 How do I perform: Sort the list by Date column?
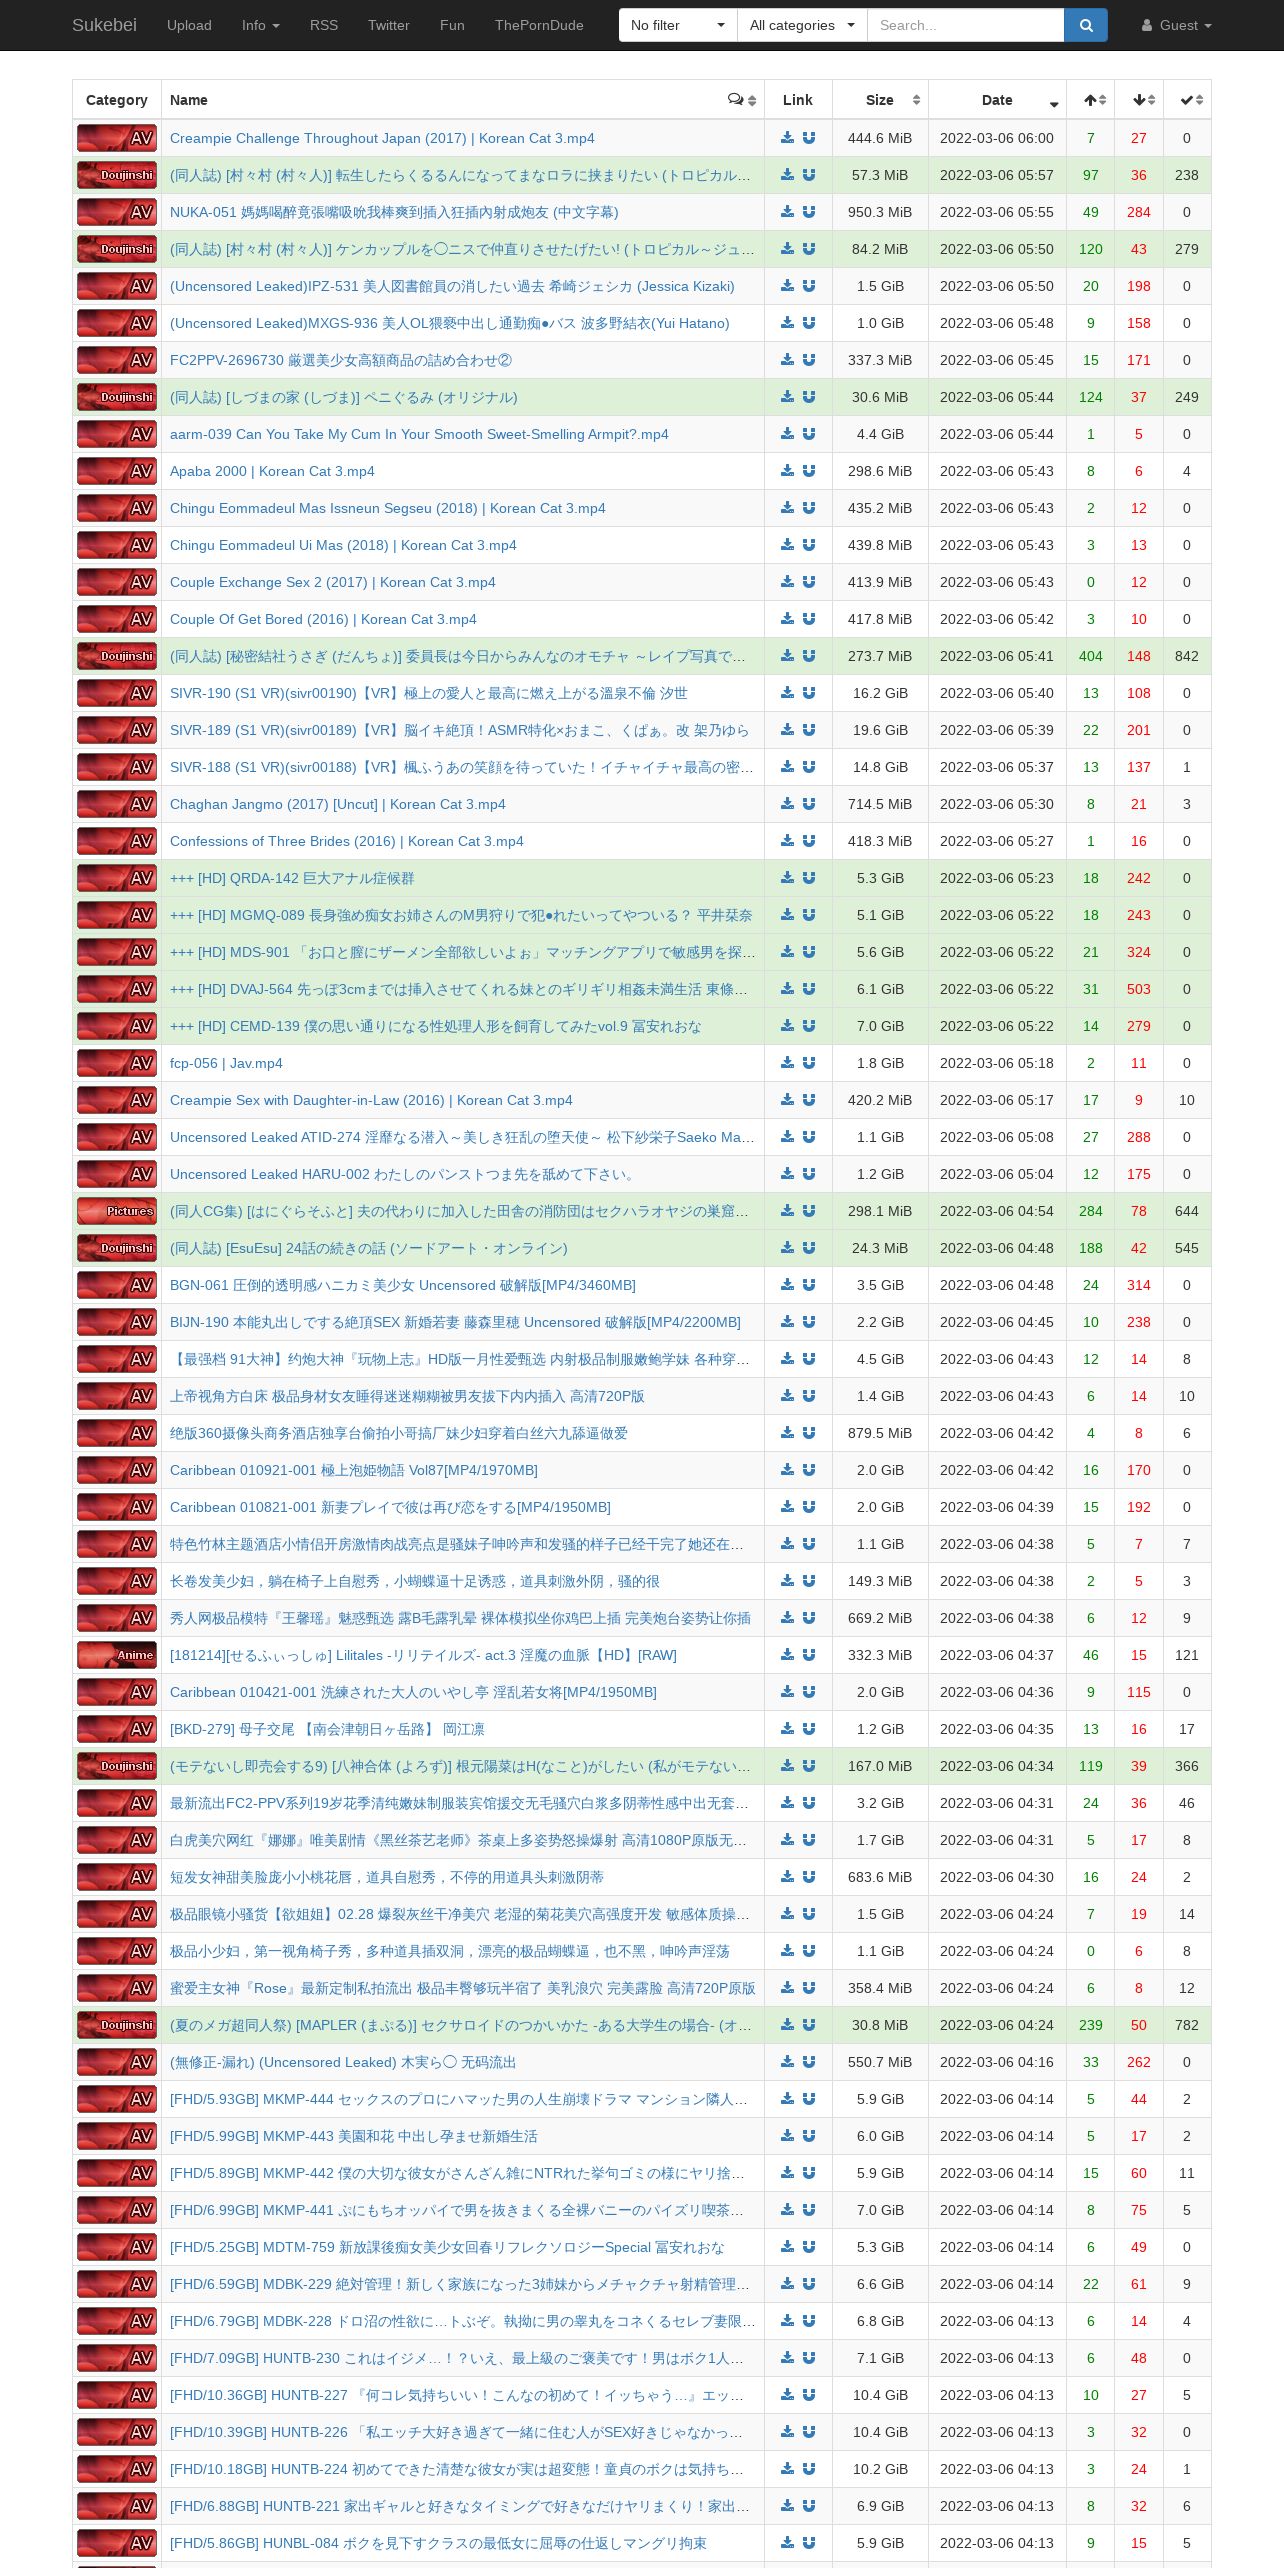[997, 100]
